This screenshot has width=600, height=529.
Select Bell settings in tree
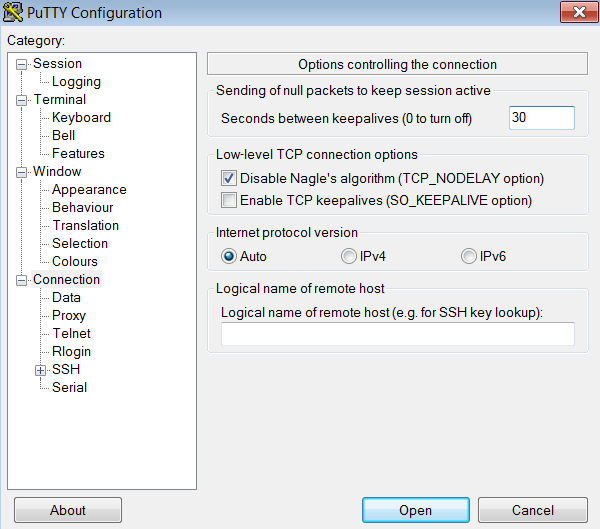click(64, 136)
